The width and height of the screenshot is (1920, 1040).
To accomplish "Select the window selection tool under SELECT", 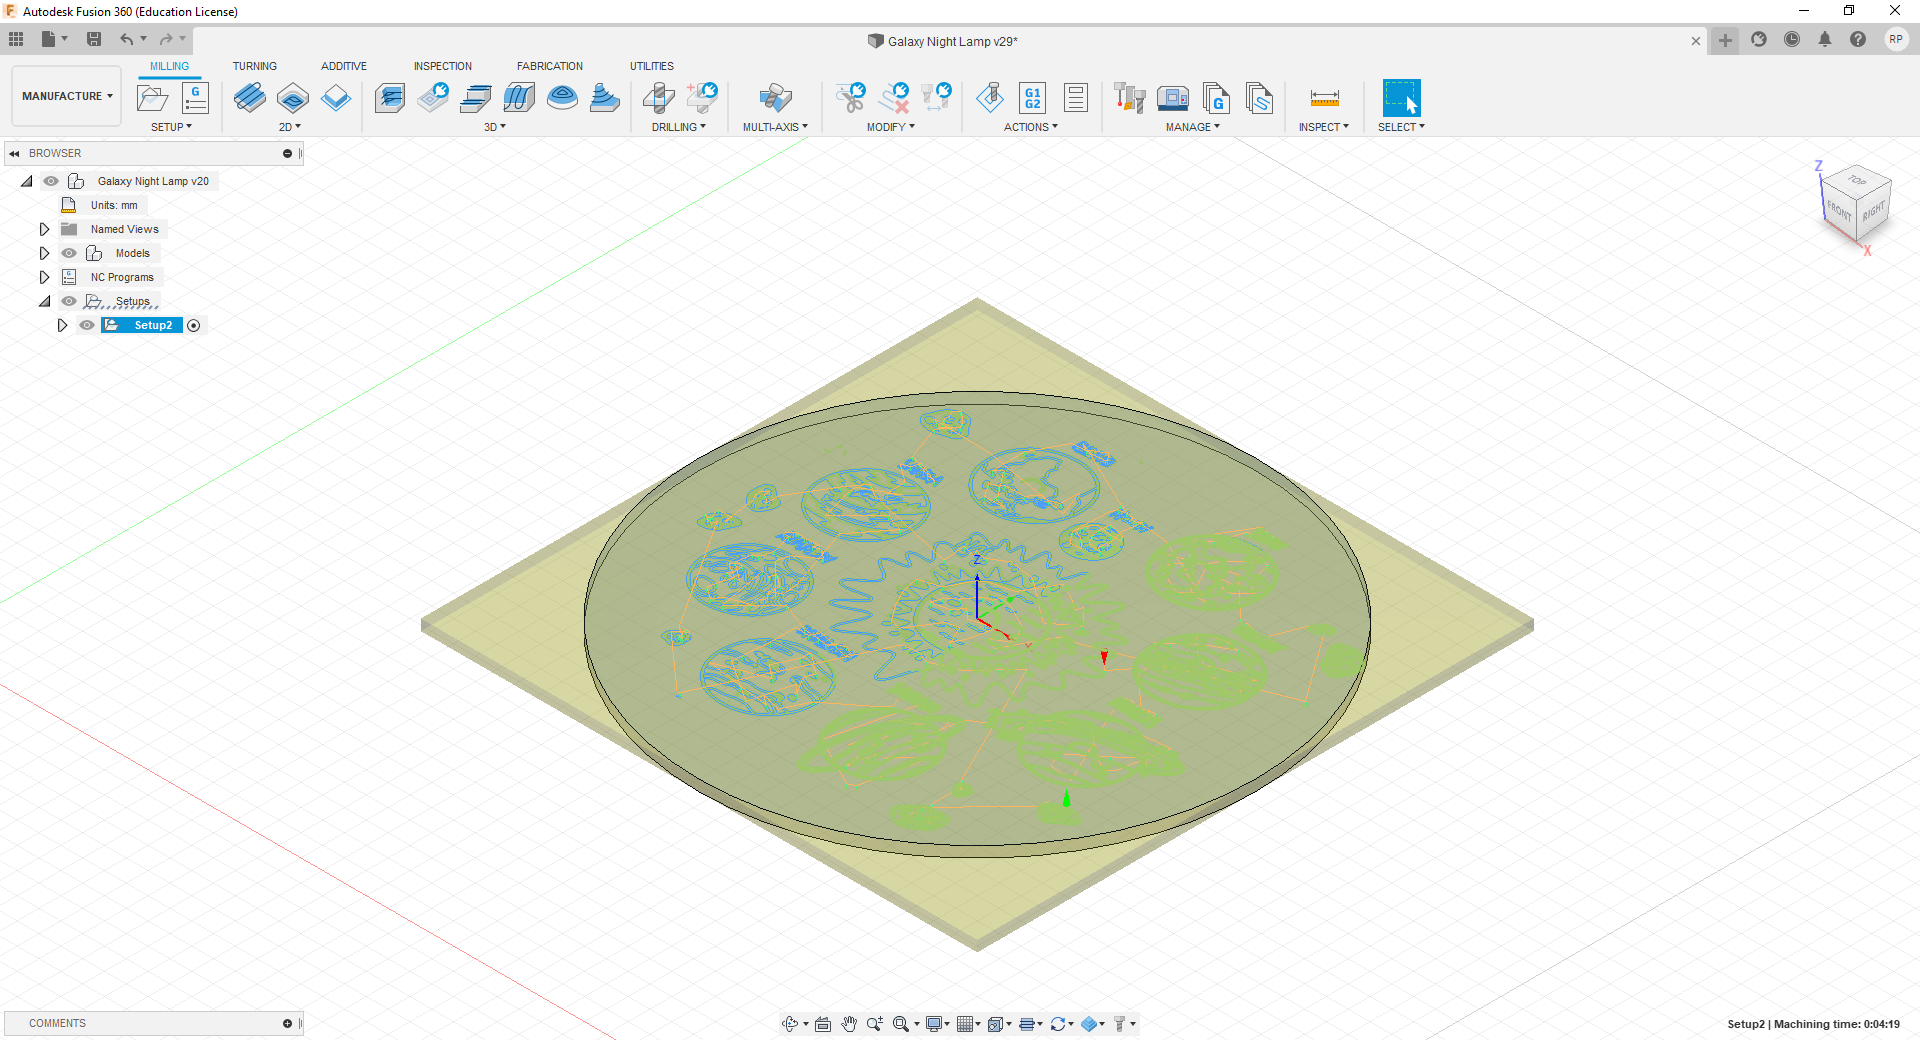I will pos(1401,98).
